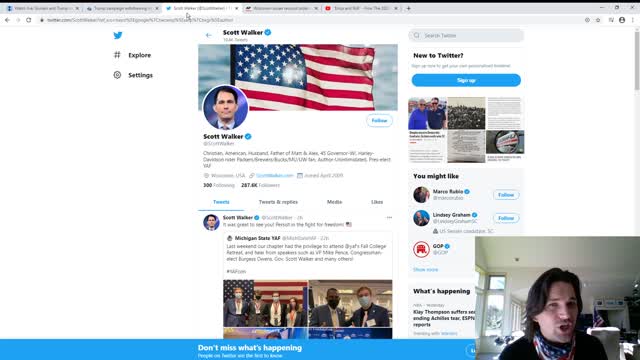Click the calendar icon beside Joined date
Screen dimensions: 640x360
tap(300, 176)
